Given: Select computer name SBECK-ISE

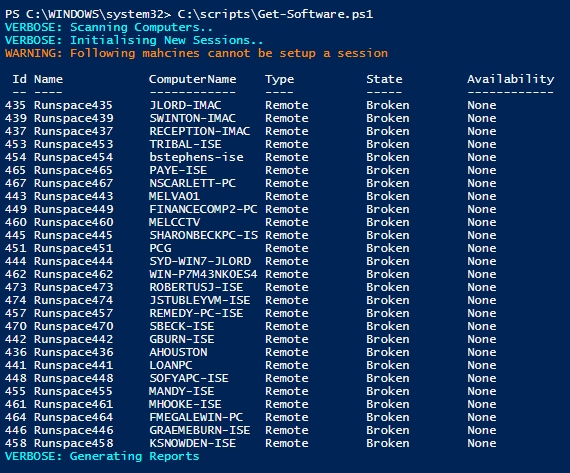Looking at the screenshot, I should click(x=182, y=326).
